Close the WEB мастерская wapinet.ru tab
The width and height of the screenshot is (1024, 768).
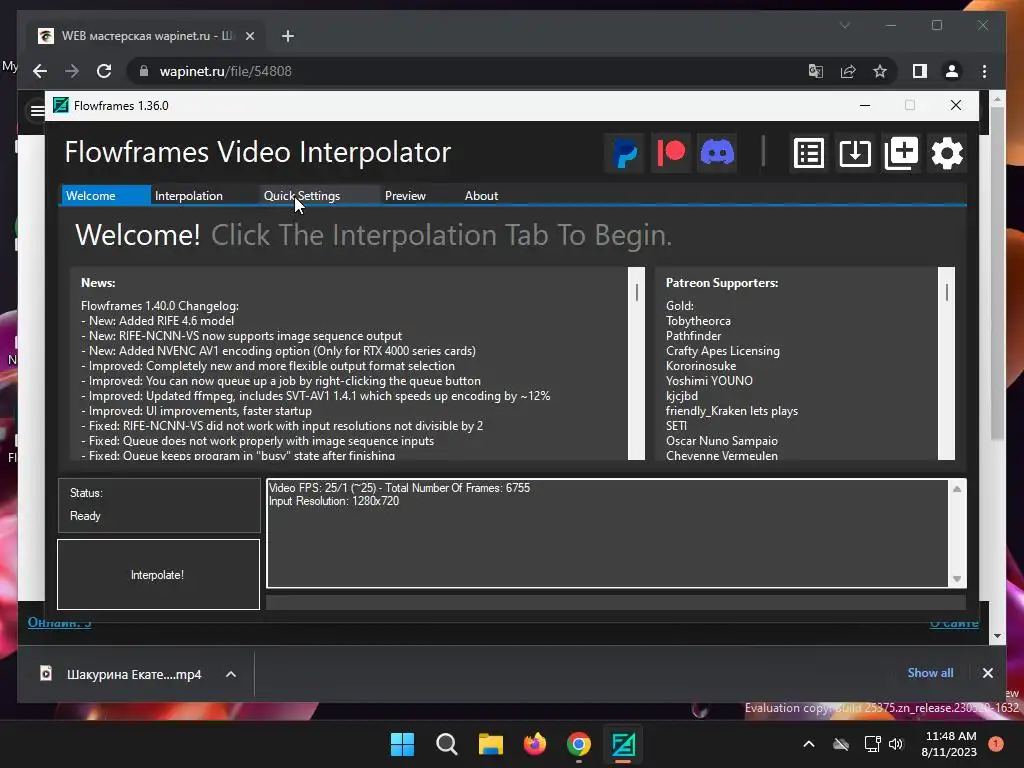pos(249,36)
